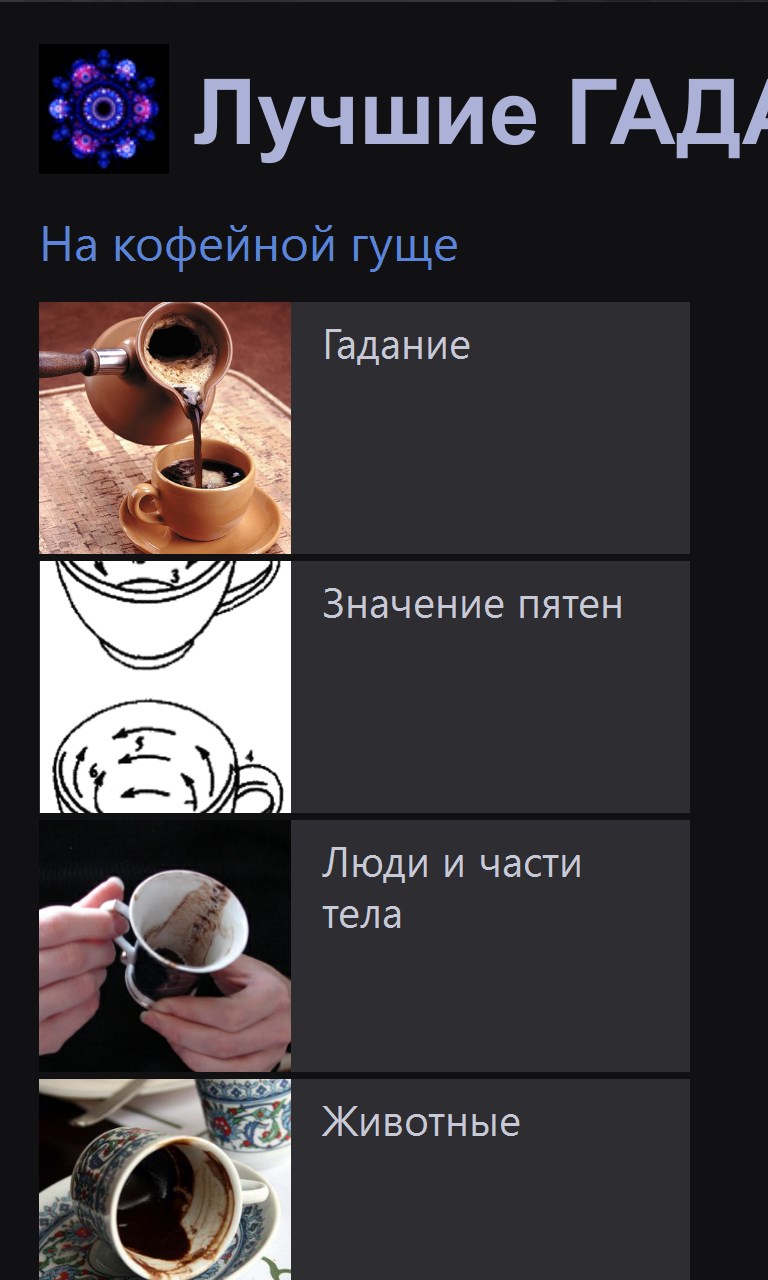Click the "Лучшие ГАДА" title text
The height and width of the screenshot is (1280, 768).
click(x=480, y=110)
